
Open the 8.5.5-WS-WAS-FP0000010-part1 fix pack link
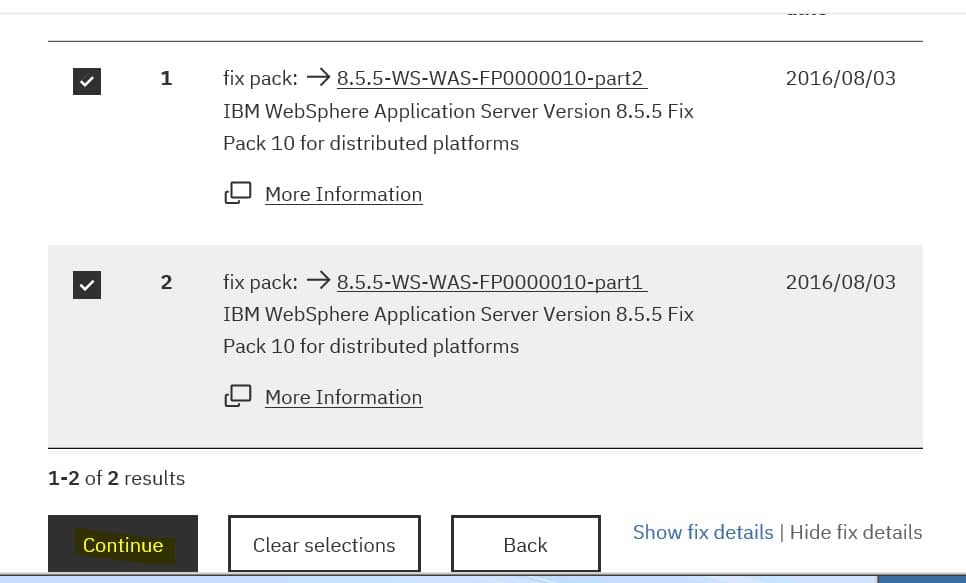492,282
